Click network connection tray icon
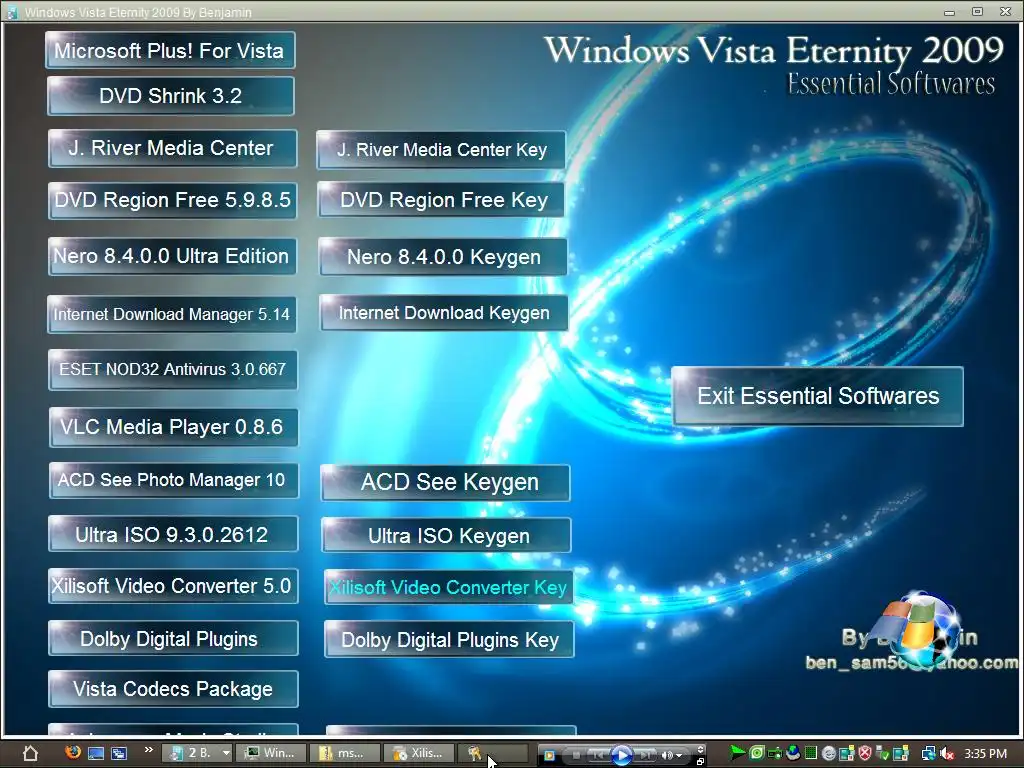1024x768 pixels. point(928,754)
